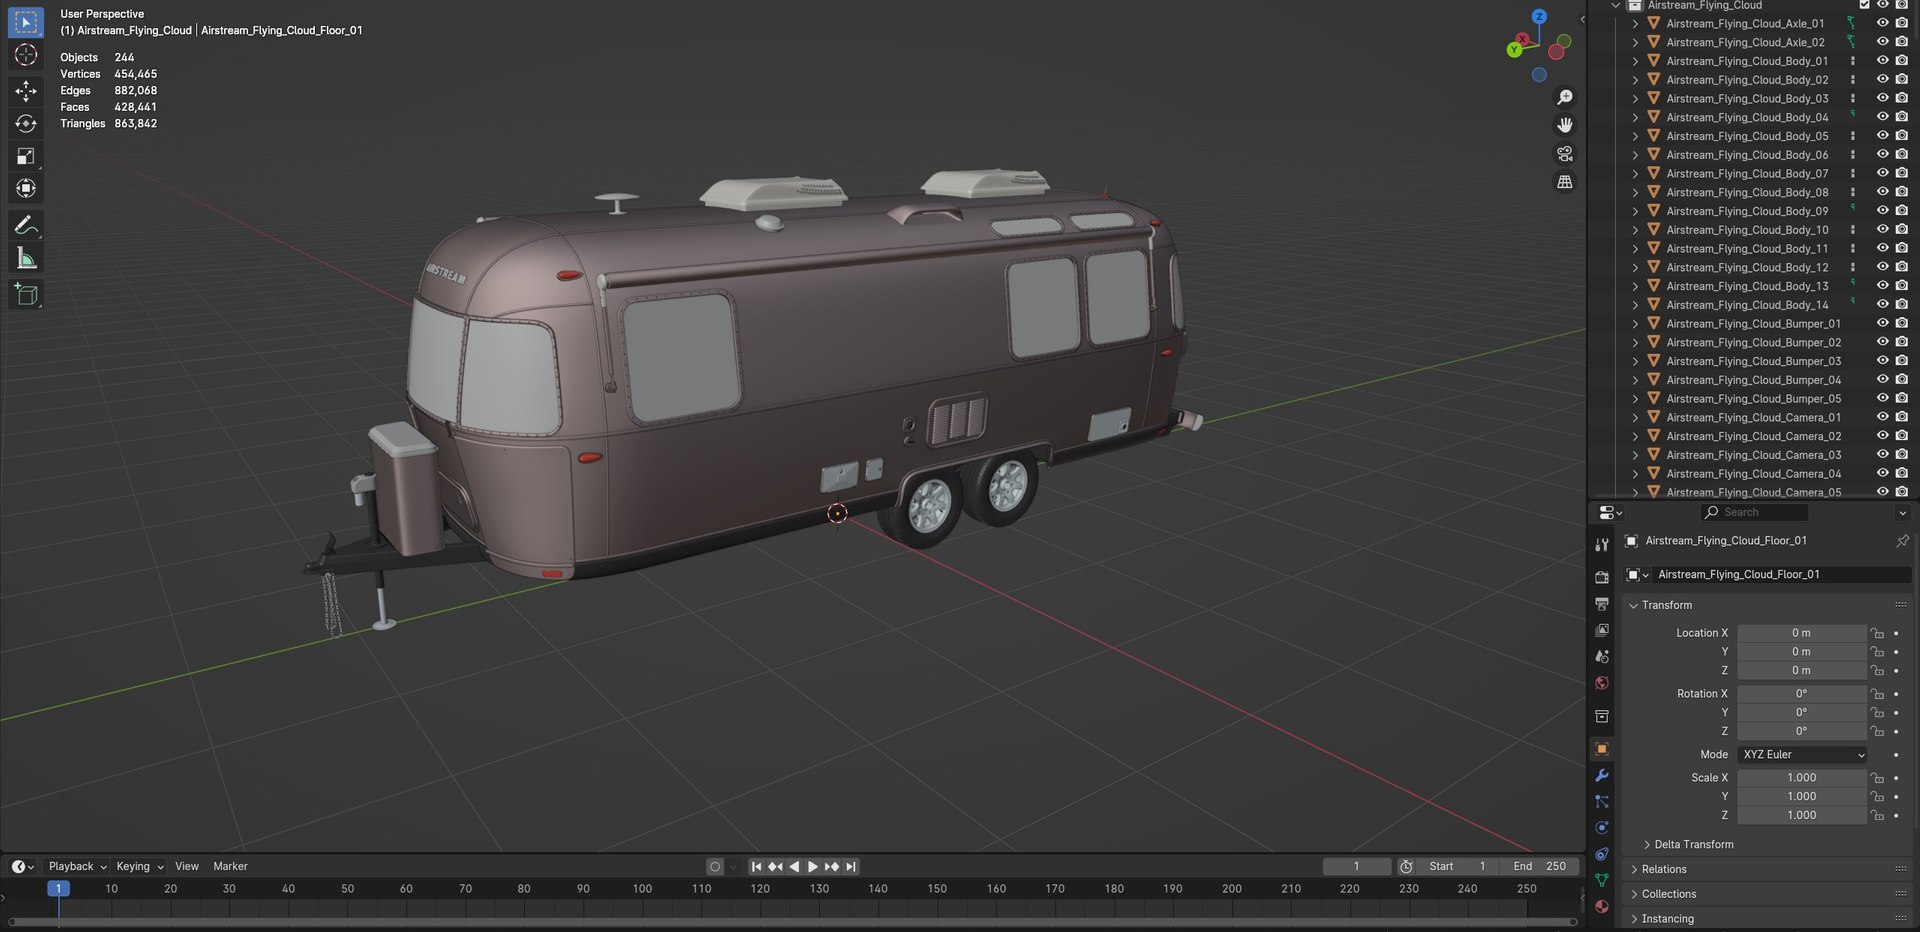Activate the 3D Cursor tool

(26, 55)
